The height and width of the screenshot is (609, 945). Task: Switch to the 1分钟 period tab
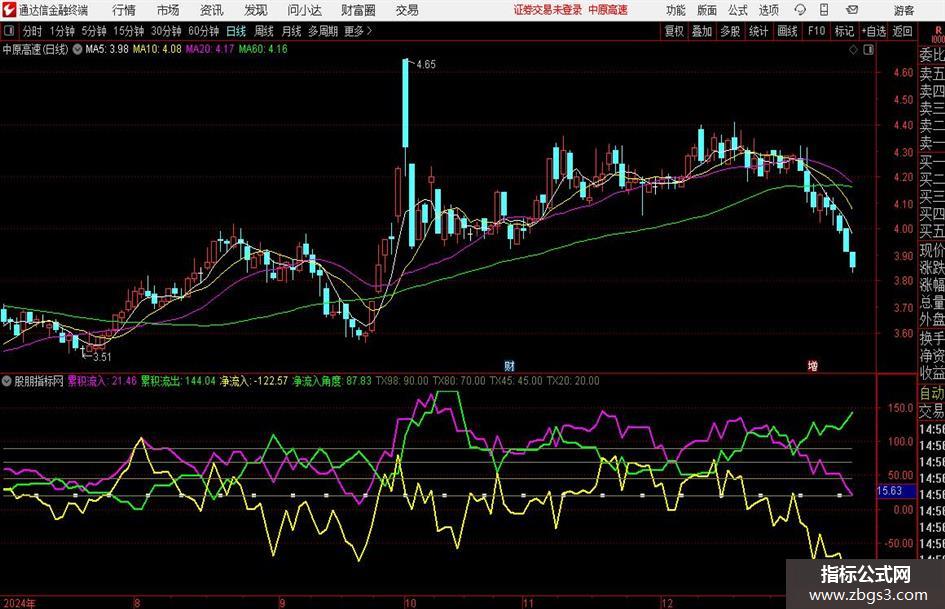[x=62, y=31]
